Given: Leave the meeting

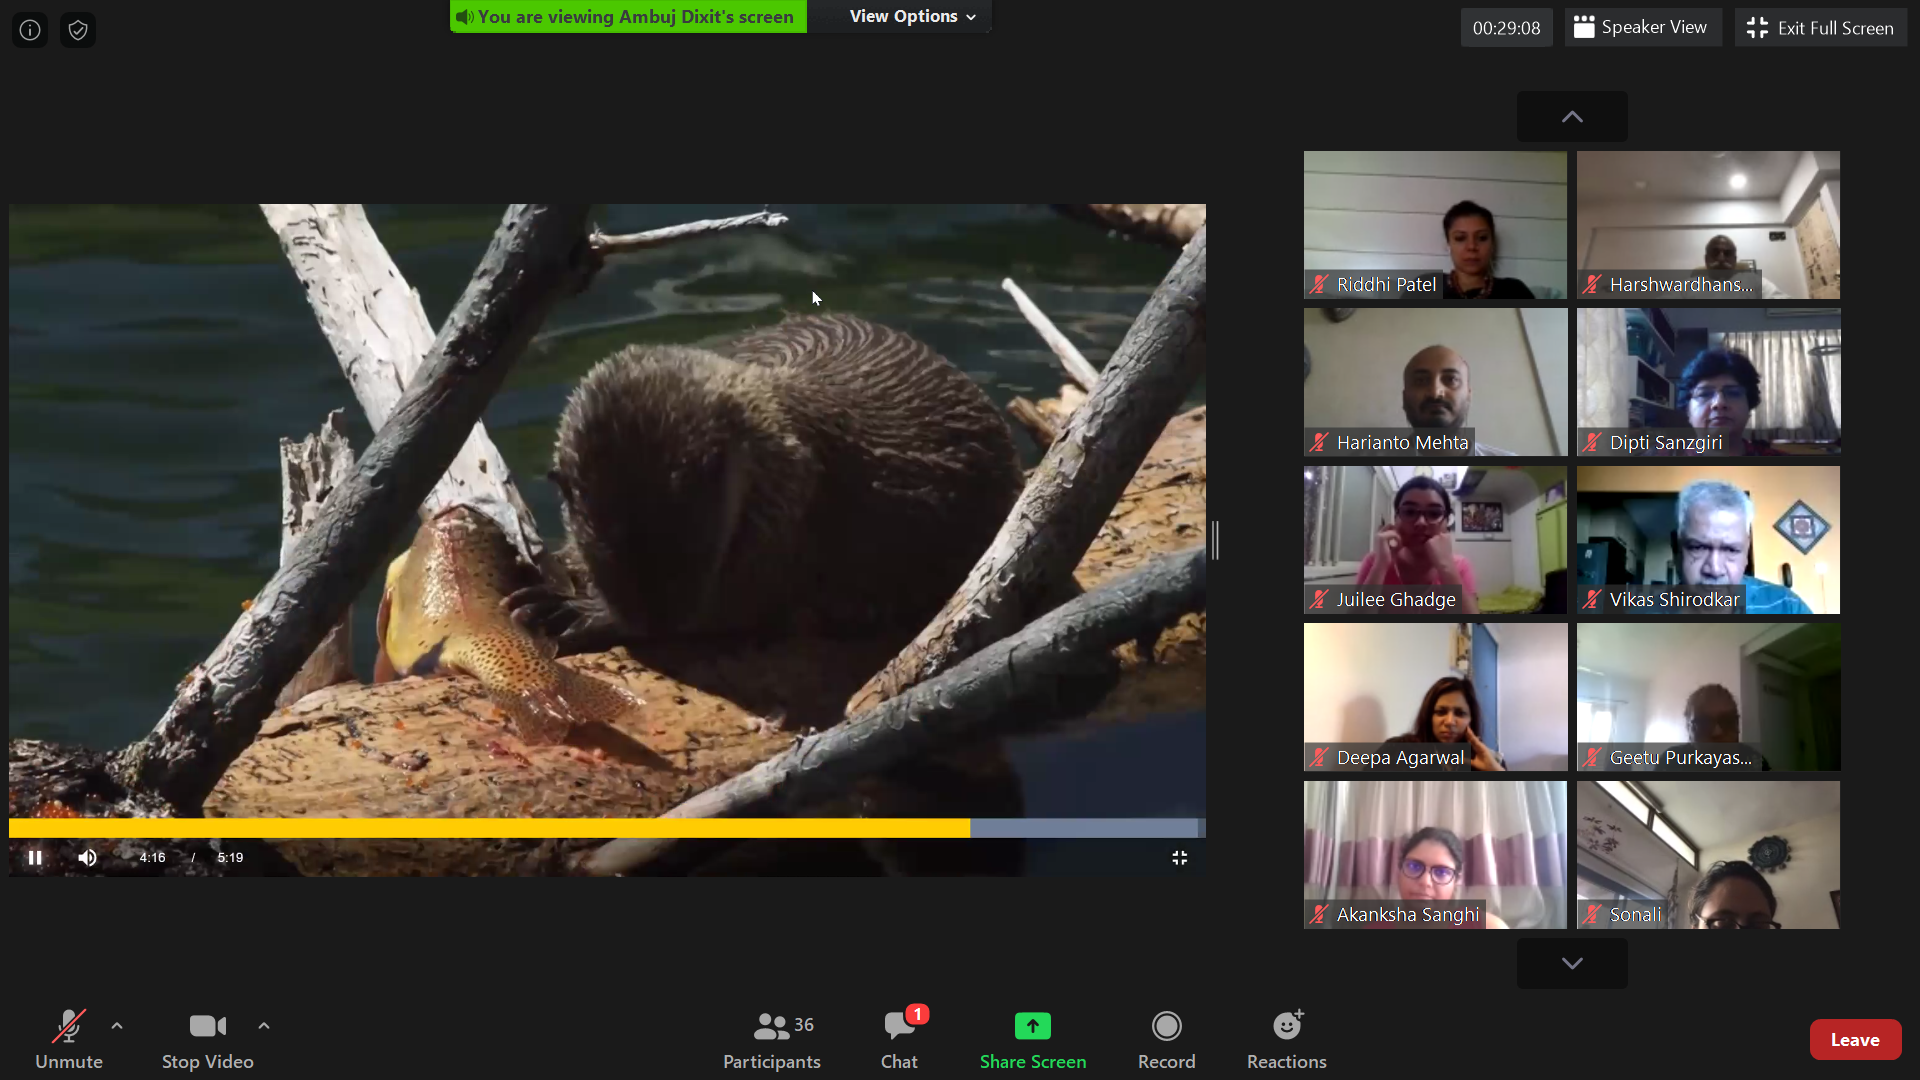Looking at the screenshot, I should coord(1854,1040).
